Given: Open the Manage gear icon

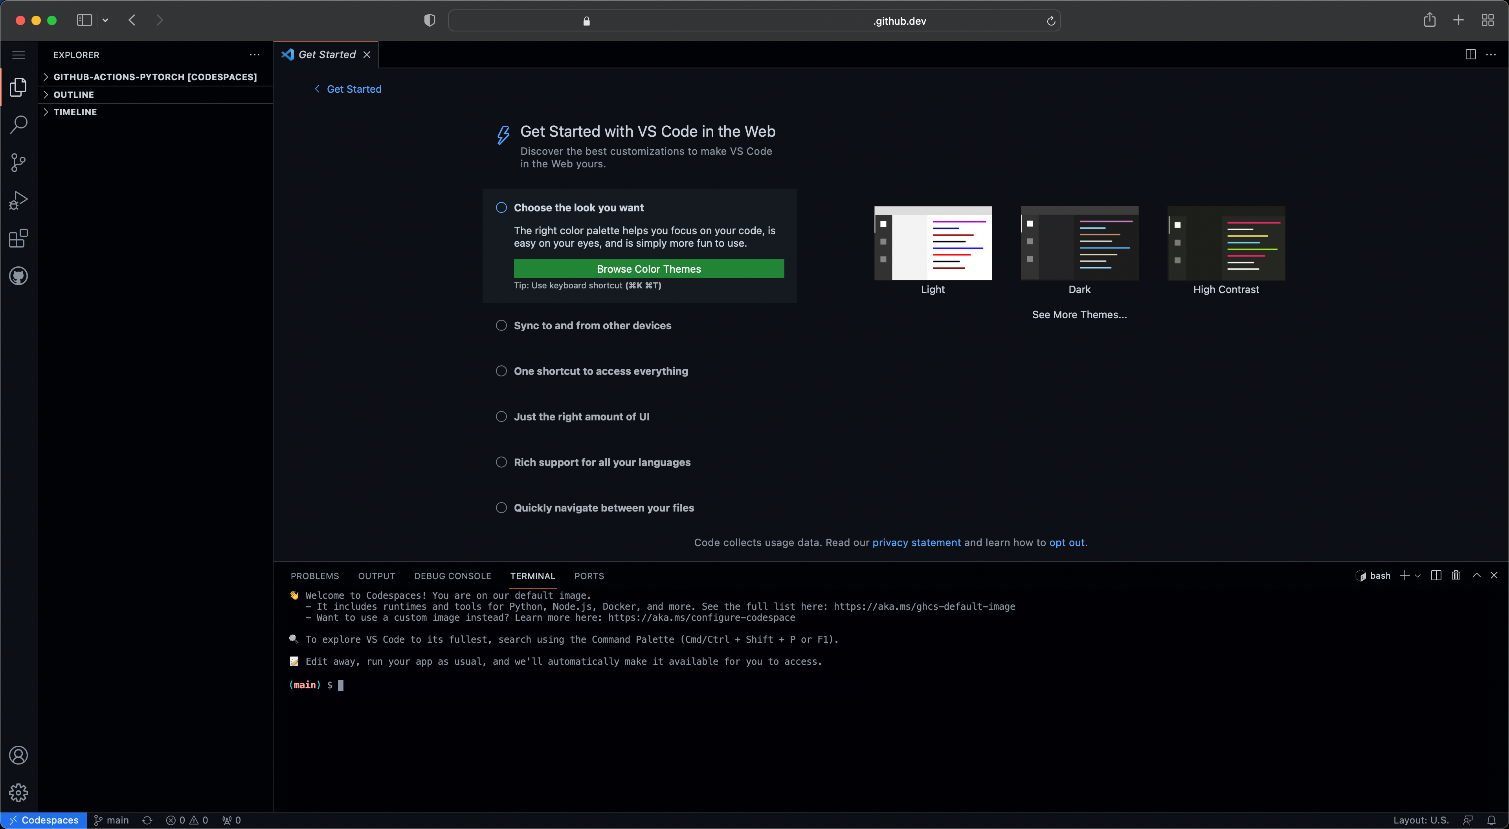Looking at the screenshot, I should coord(18,793).
